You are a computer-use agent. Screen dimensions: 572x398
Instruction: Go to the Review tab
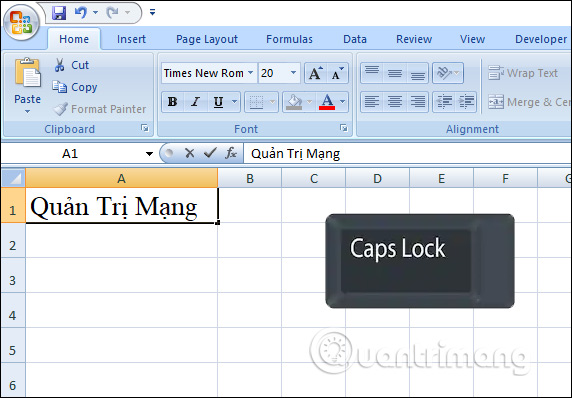coord(414,39)
